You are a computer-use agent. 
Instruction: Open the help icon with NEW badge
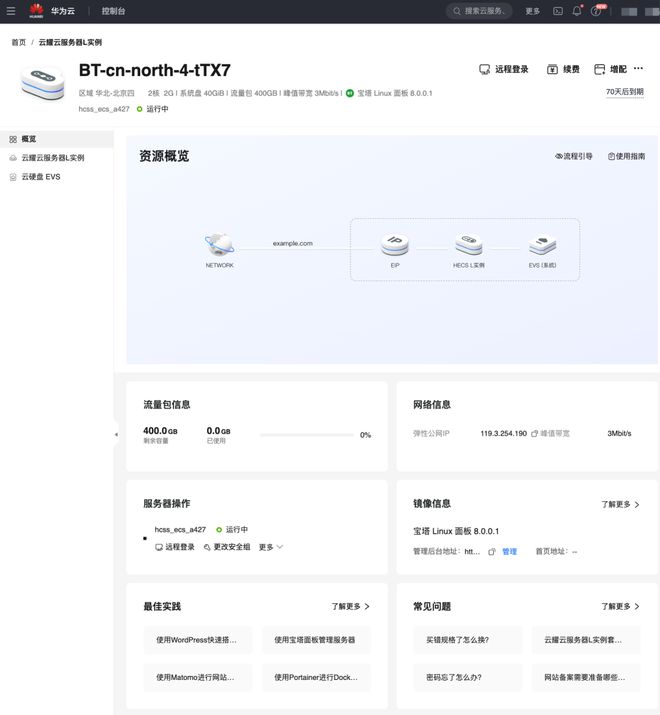click(x=596, y=11)
